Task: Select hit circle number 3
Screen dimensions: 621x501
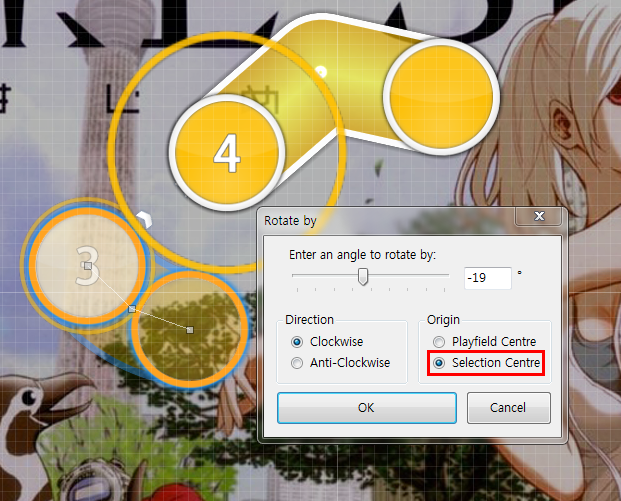Action: tap(87, 266)
